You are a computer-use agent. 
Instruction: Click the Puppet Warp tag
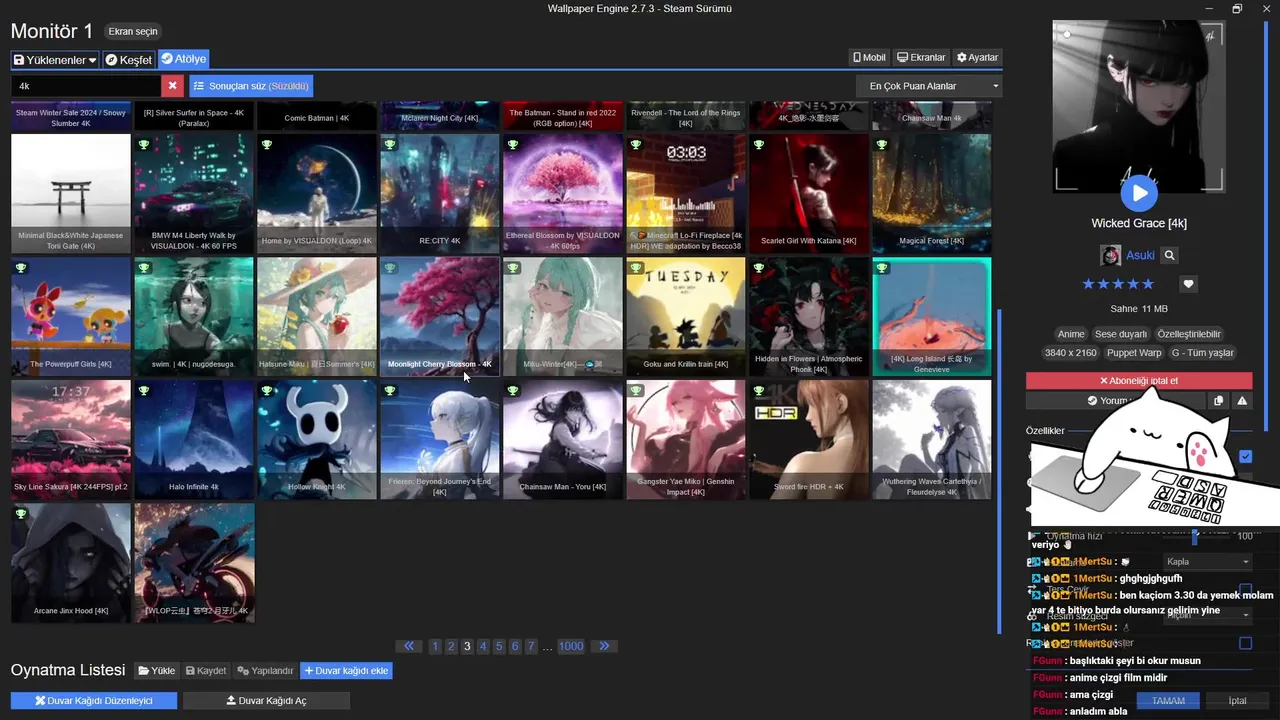pyautogui.click(x=1134, y=353)
